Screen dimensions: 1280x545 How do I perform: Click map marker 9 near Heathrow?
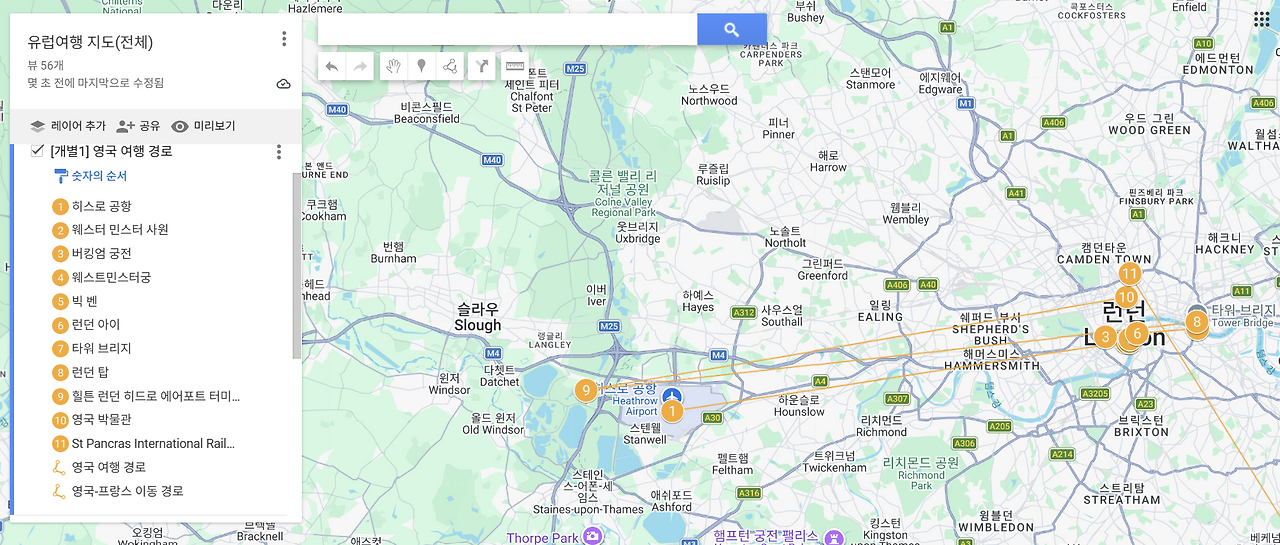coord(586,390)
